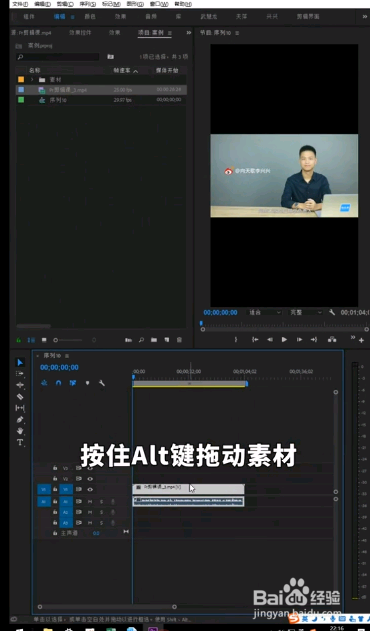Image resolution: width=370 pixels, height=631 pixels.
Task: Sort by frame rate column header
Action: 125,70
